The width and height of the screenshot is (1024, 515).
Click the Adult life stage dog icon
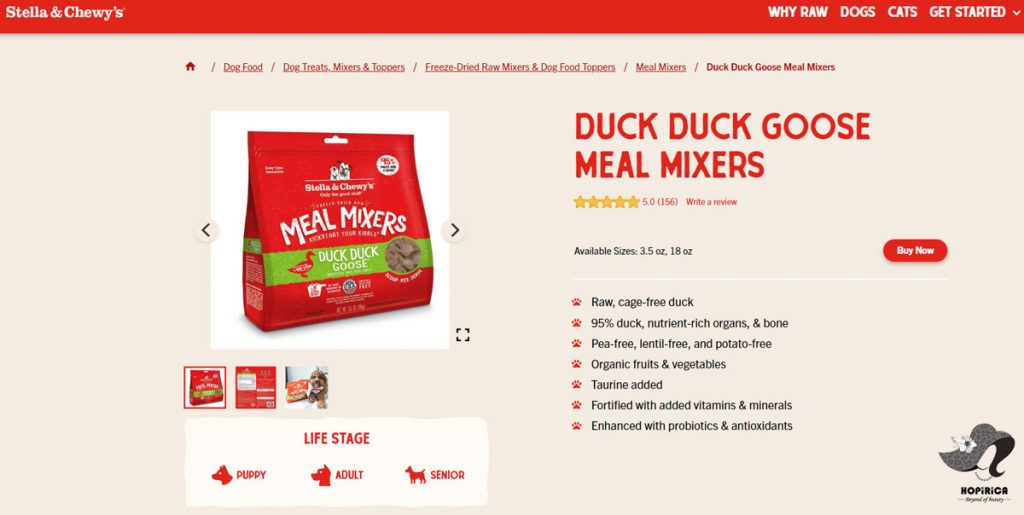[321, 475]
